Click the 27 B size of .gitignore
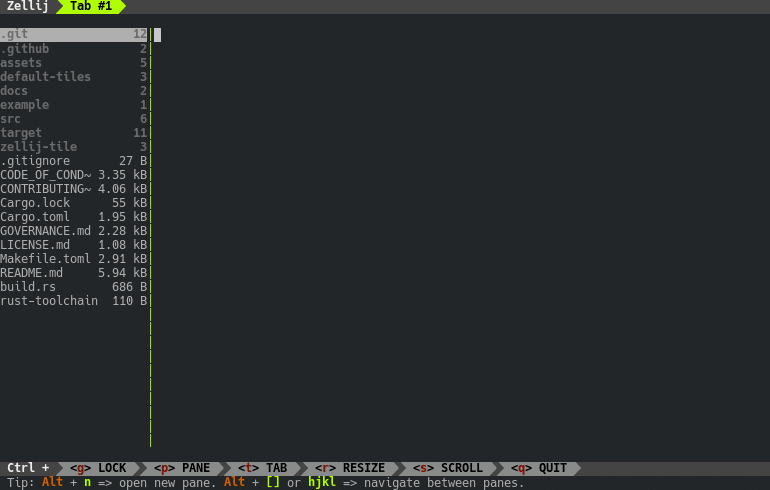Viewport: 770px width, 490px height. tap(133, 161)
